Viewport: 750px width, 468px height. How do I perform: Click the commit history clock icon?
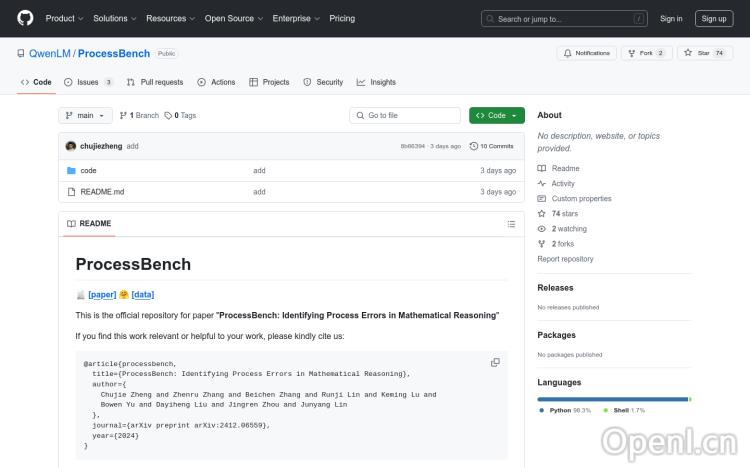click(474, 146)
